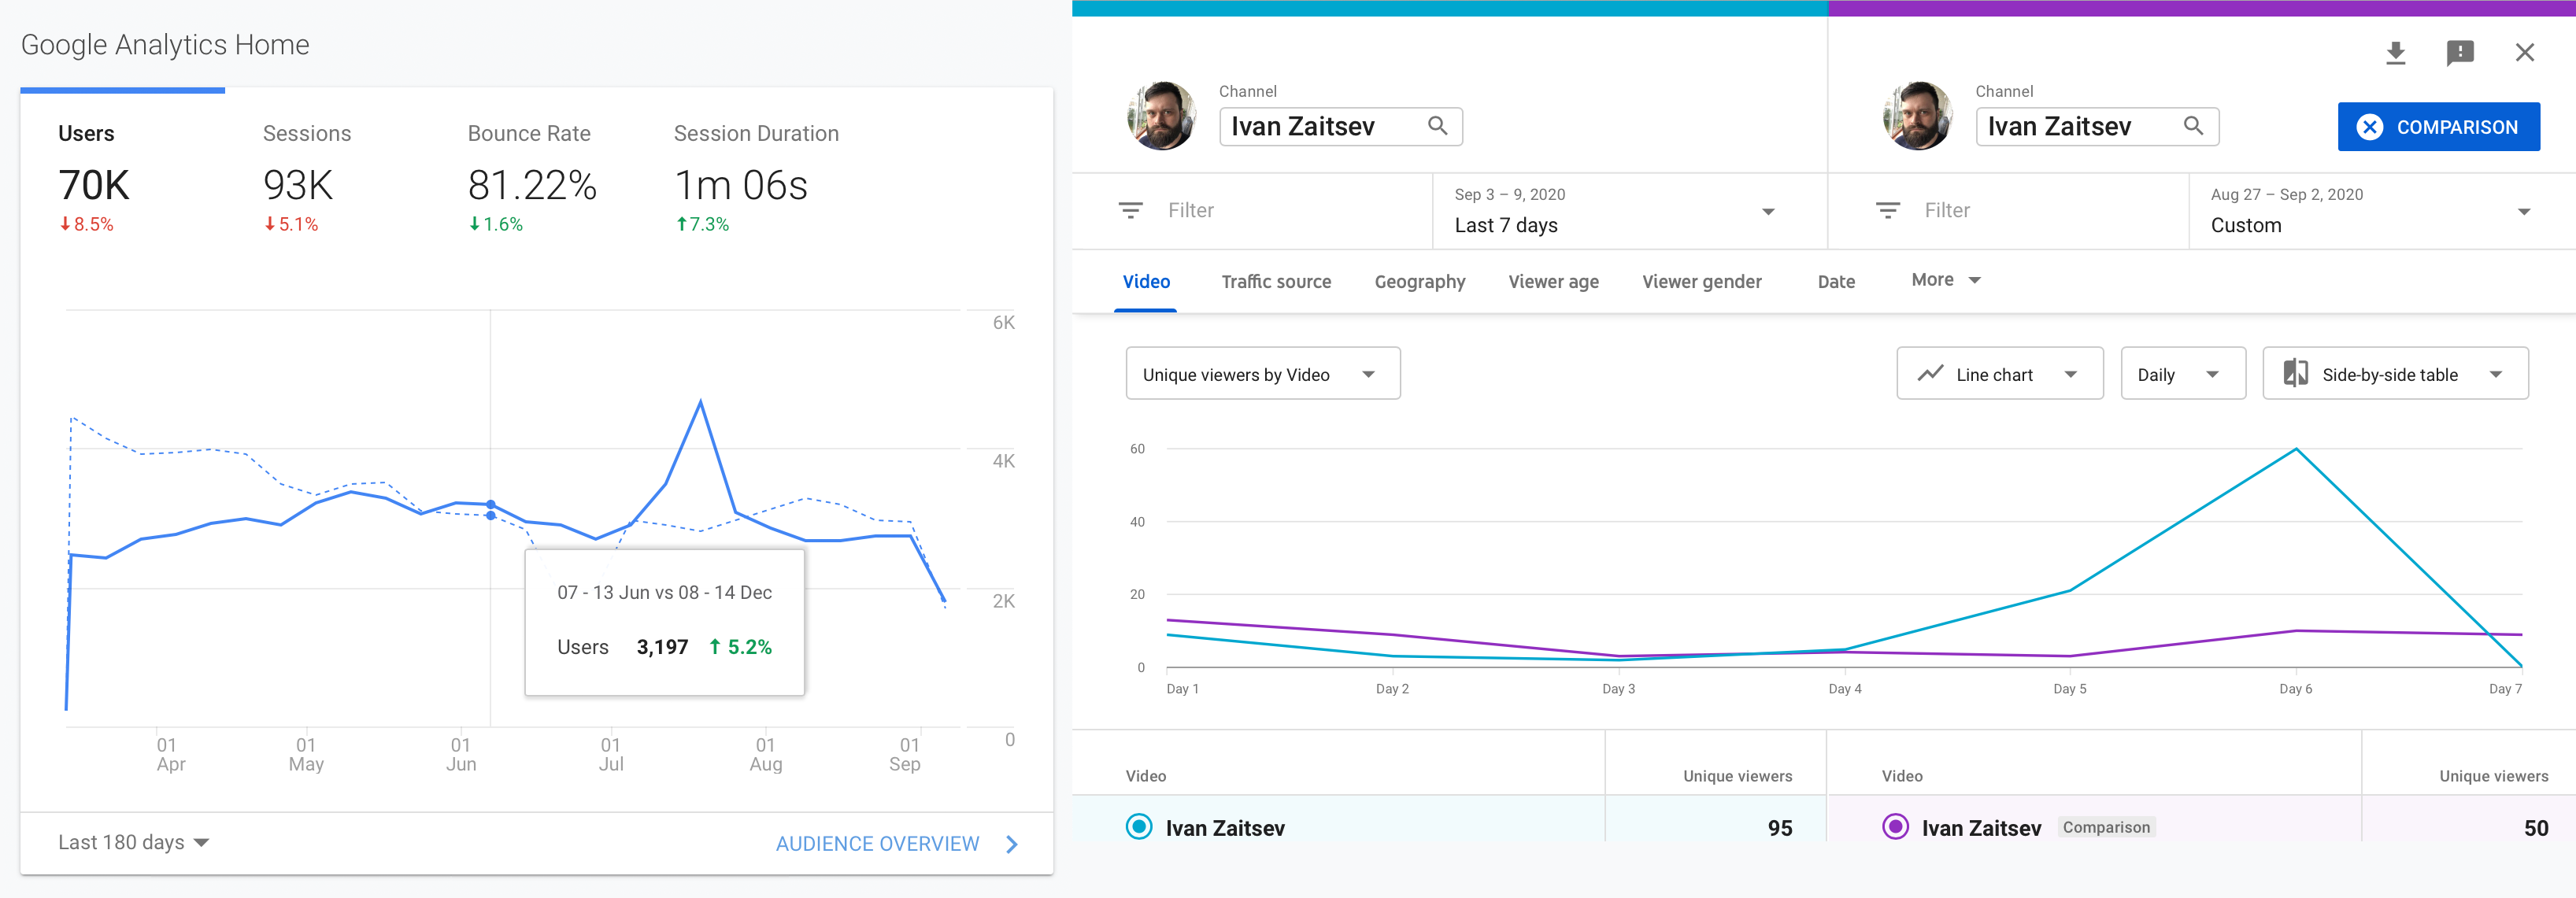Click the left filter icon
Screen dimensions: 2576x898
tap(1130, 210)
